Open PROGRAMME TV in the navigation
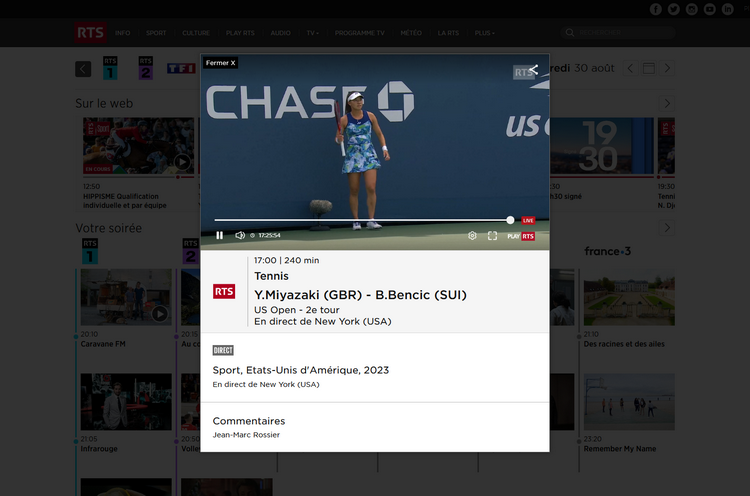The image size is (750, 496). coord(360,33)
